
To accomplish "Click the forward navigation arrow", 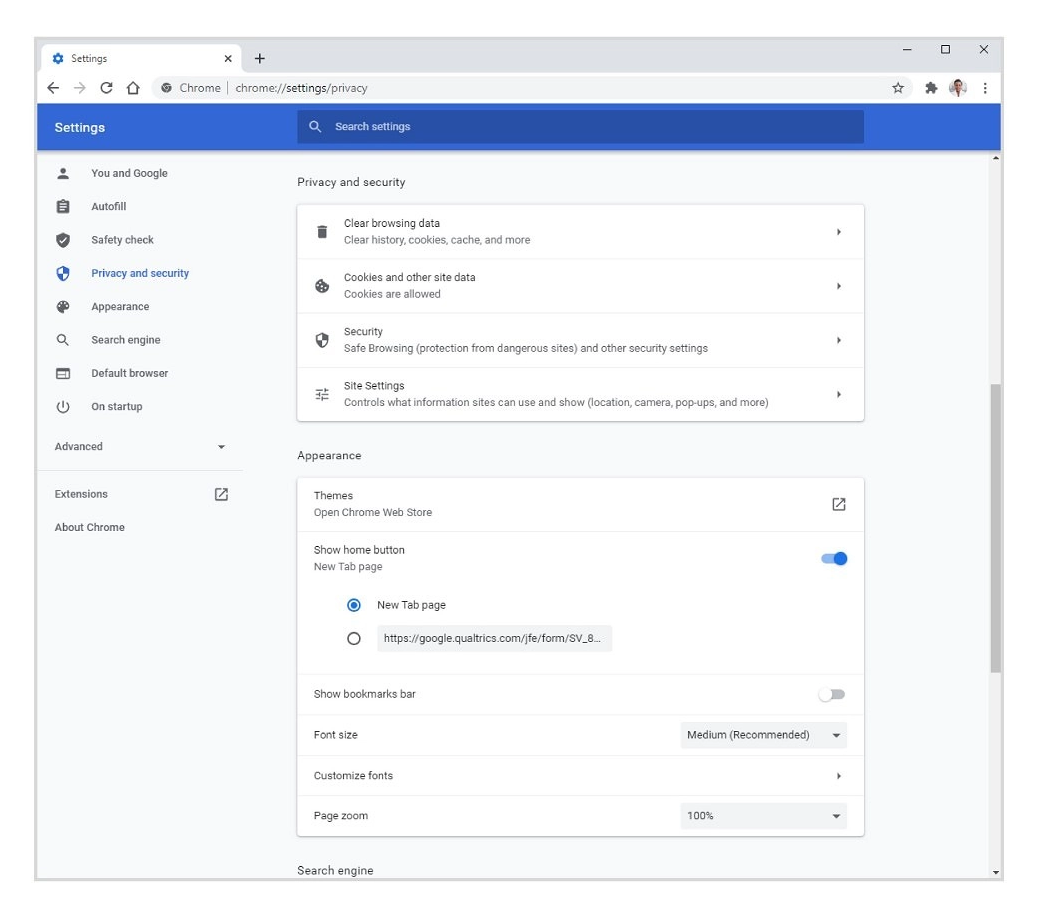I will pos(80,88).
